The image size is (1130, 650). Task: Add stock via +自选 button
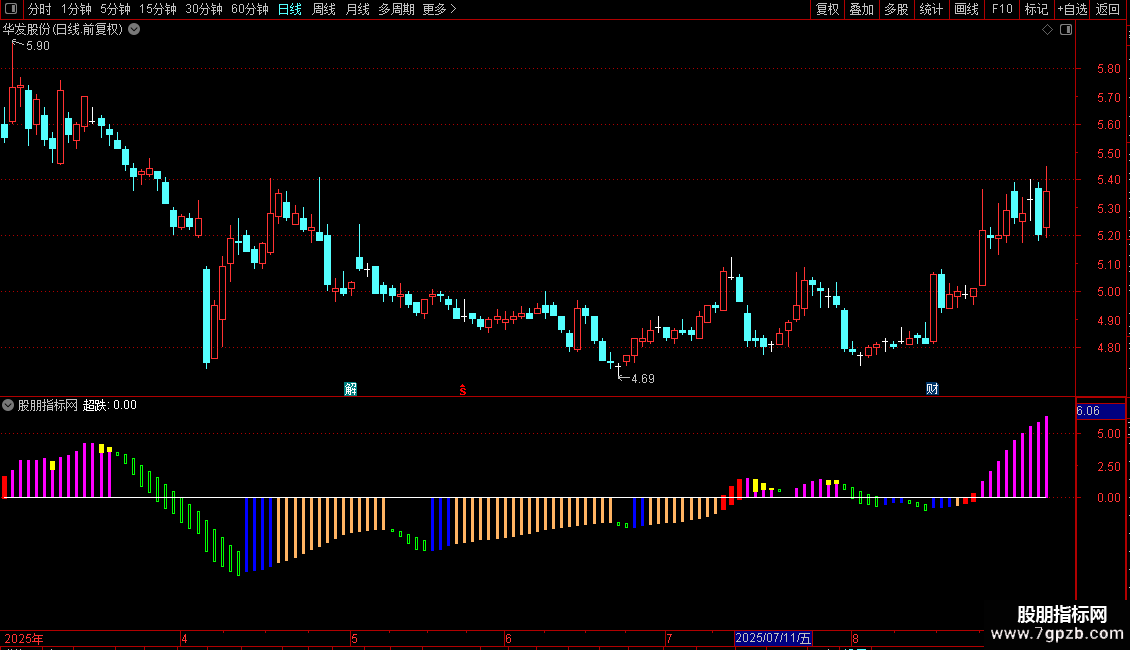tap(1072, 9)
